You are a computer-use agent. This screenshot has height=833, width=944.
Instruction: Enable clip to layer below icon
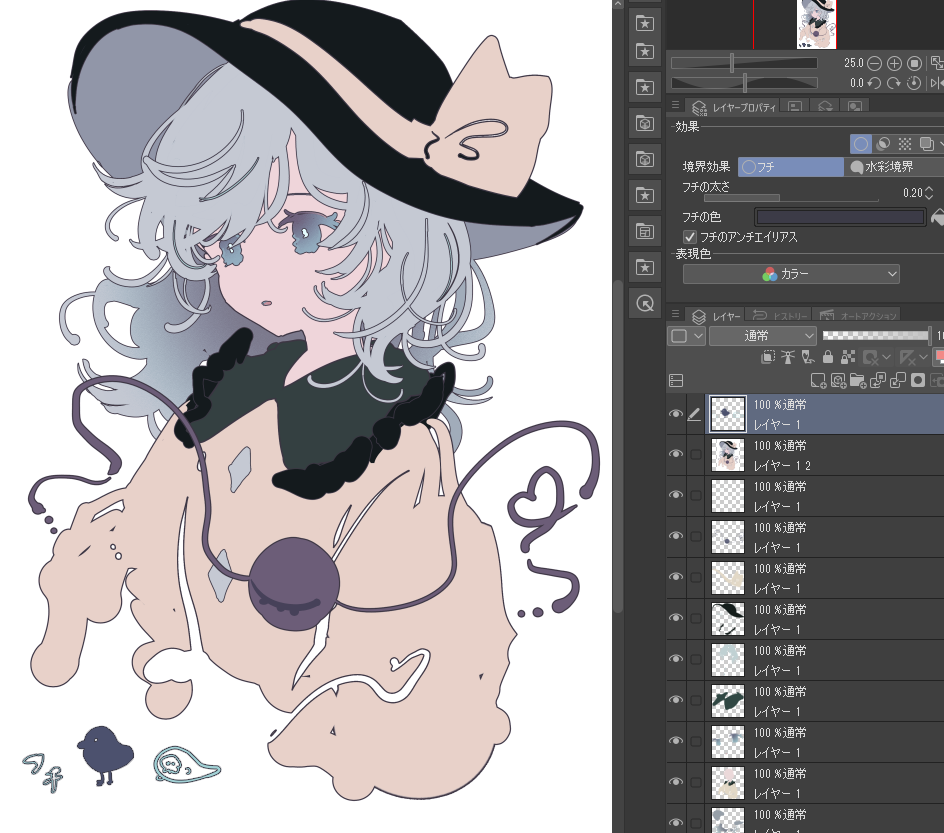(768, 358)
